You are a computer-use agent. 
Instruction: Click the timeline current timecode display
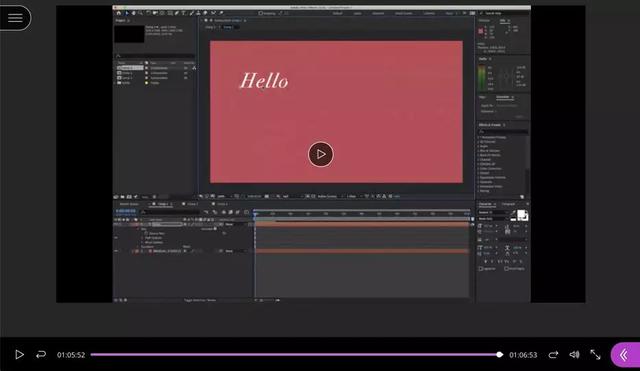(x=126, y=211)
